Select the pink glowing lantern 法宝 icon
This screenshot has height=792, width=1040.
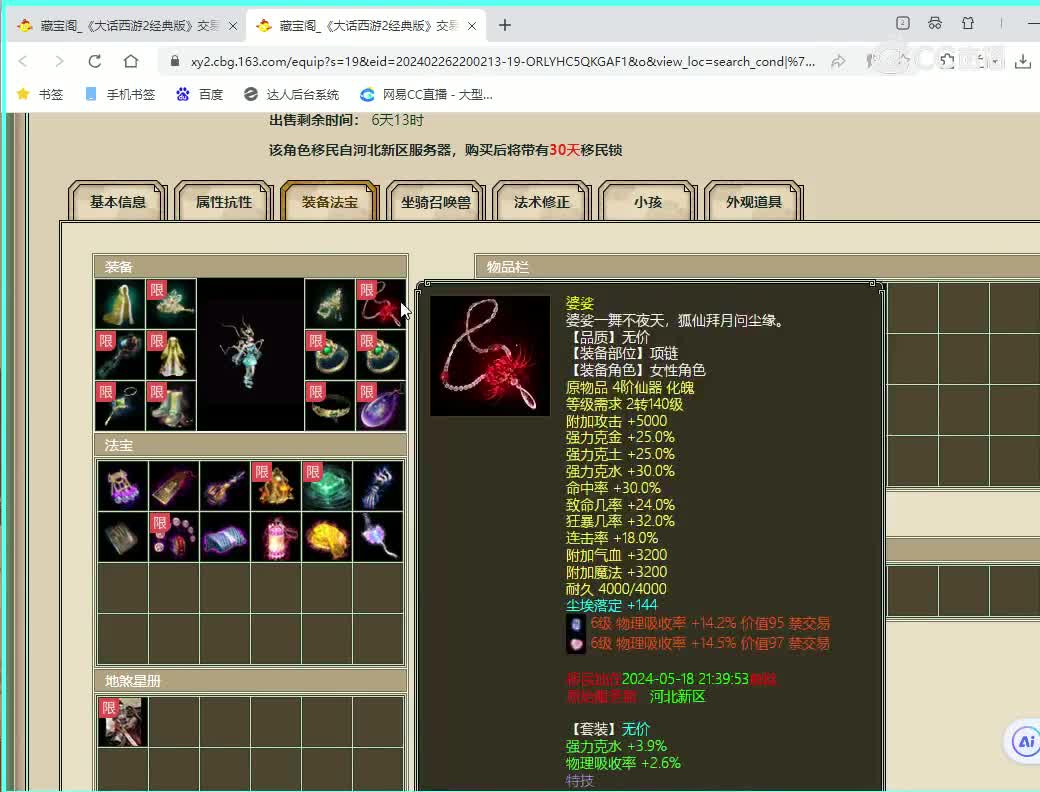click(276, 537)
